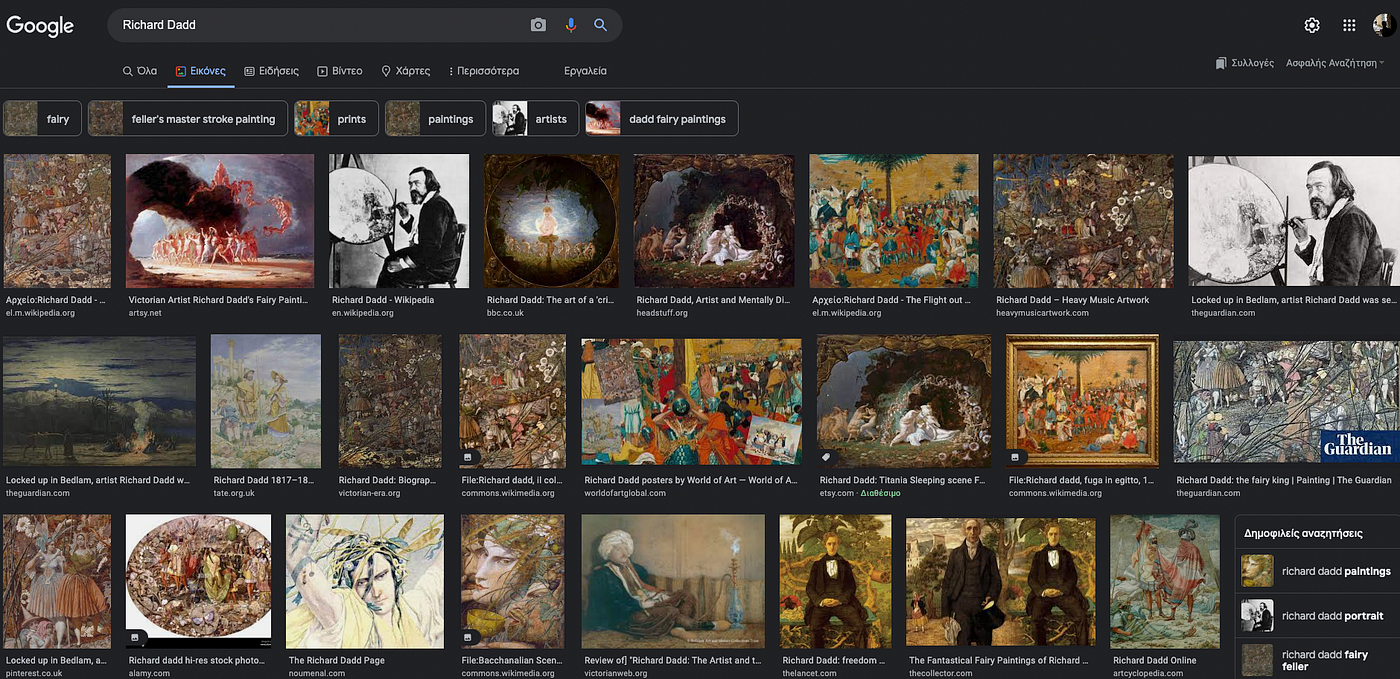Select richard dadd portrait popular search
Screen dimensions: 1400x679
(x=1317, y=616)
